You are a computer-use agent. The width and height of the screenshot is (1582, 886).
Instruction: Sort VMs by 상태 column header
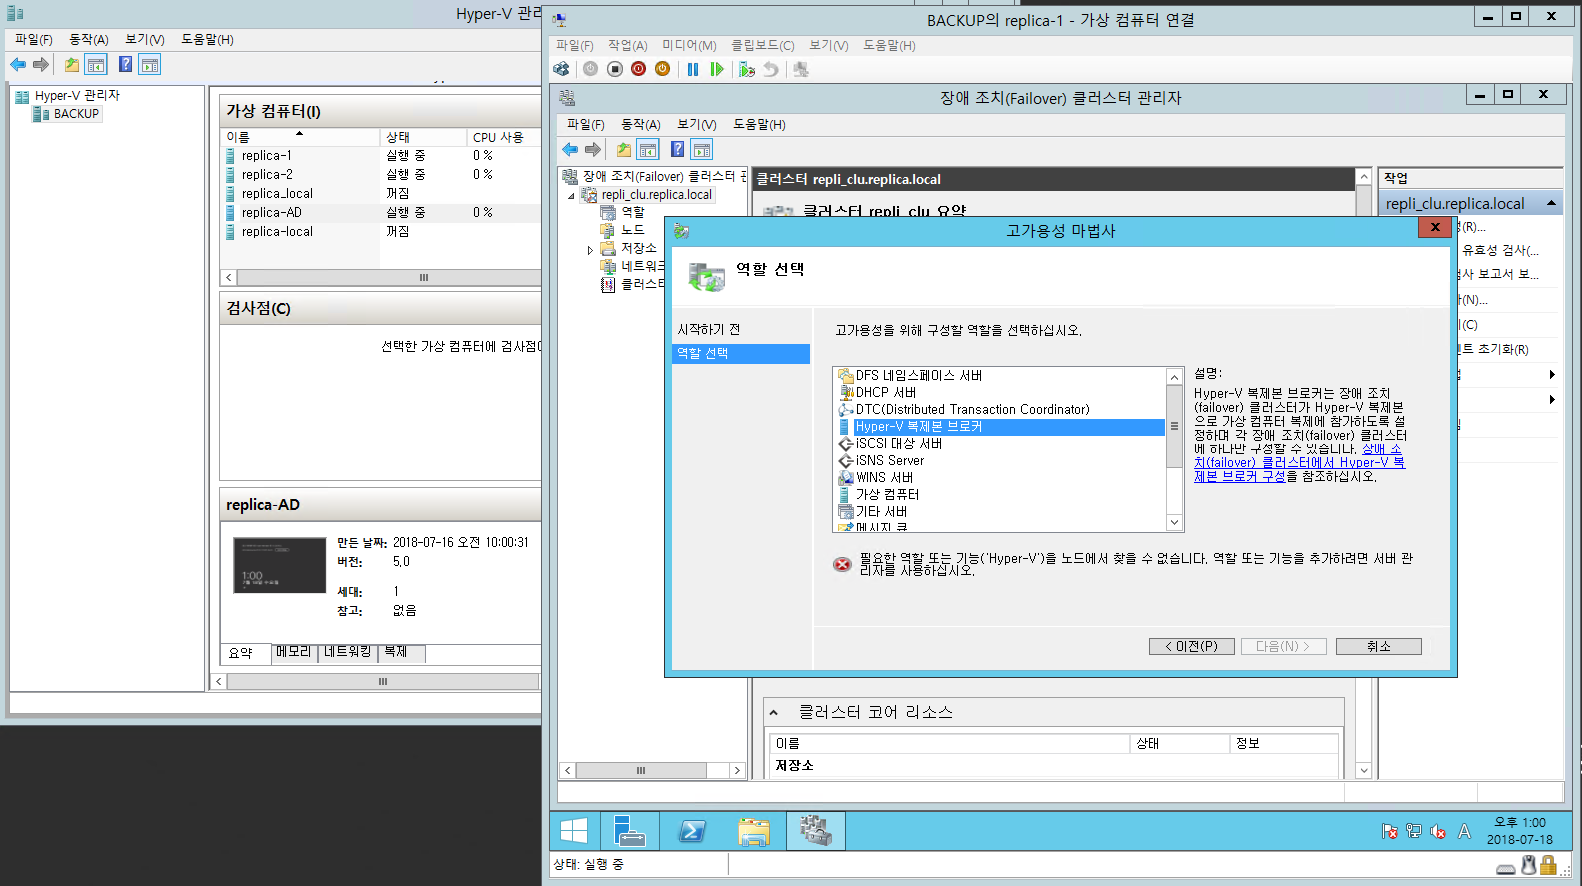click(x=423, y=137)
